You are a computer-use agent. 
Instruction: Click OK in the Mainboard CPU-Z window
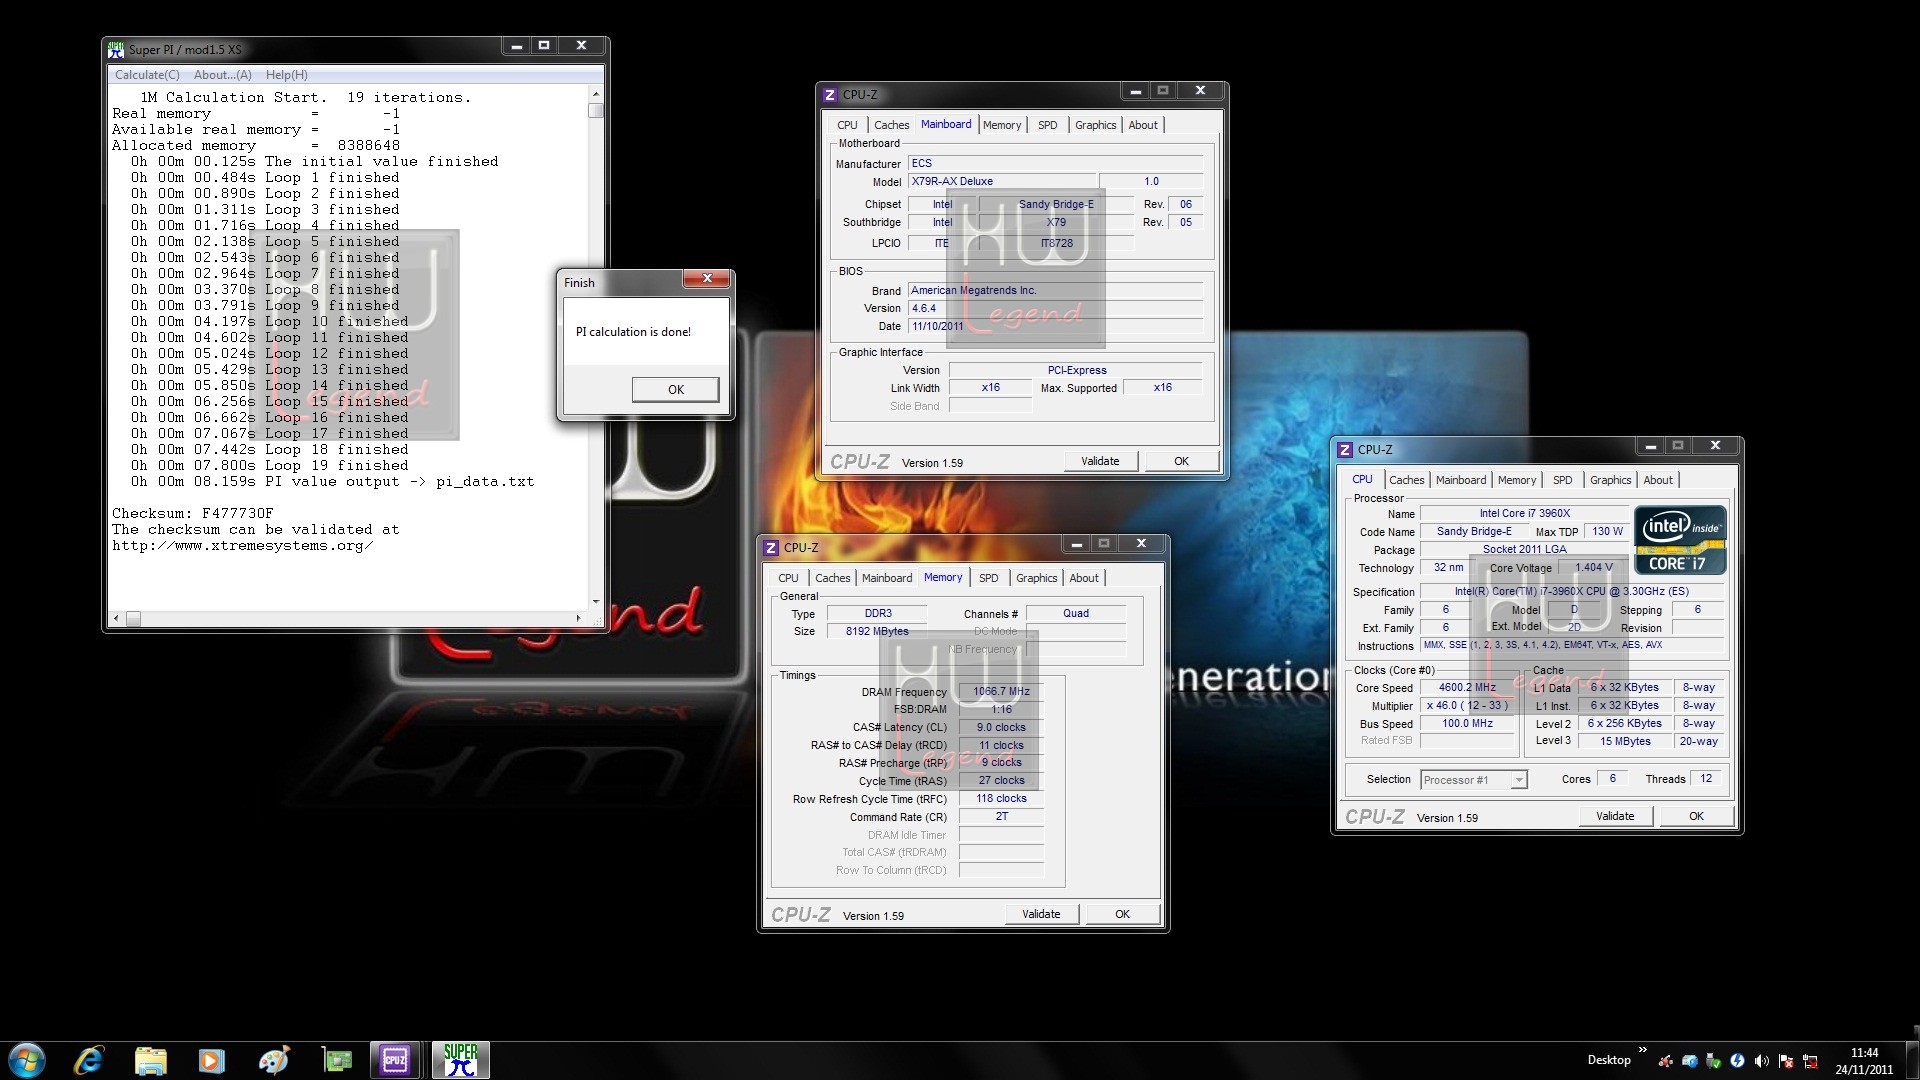(x=1181, y=461)
